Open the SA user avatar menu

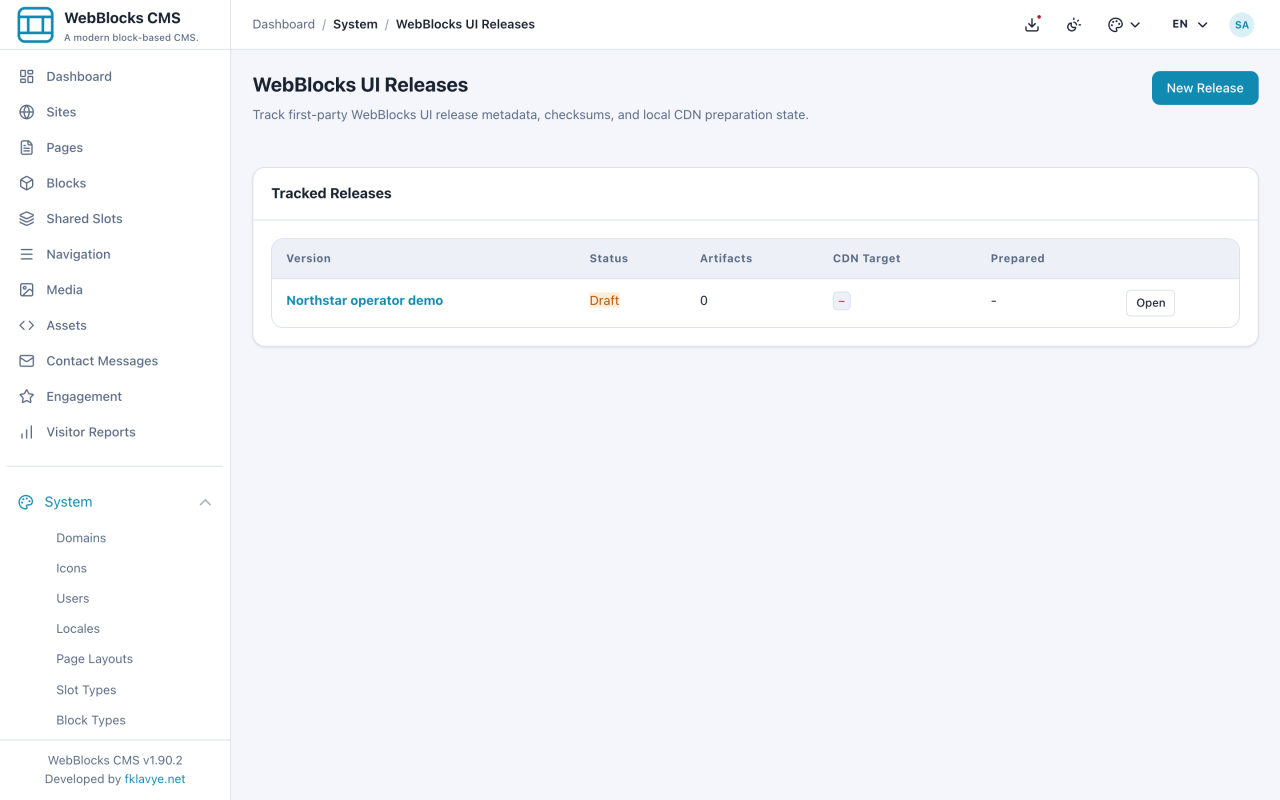(x=1242, y=24)
